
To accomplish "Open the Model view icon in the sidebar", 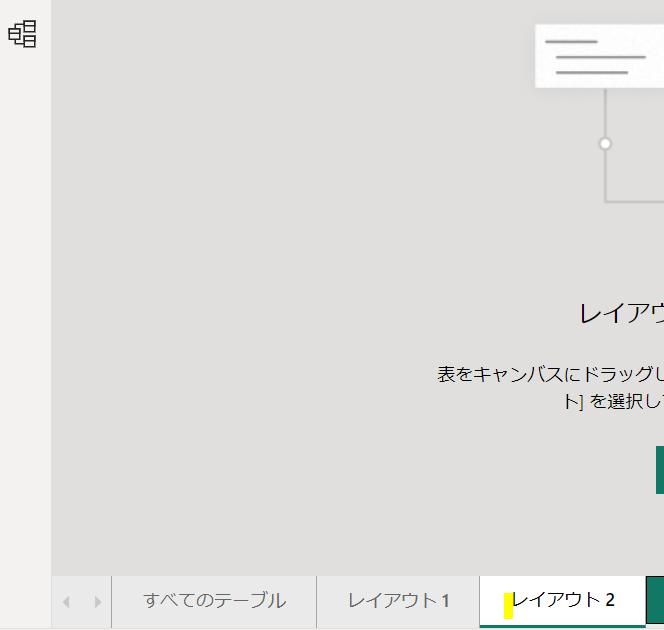I will coord(22,34).
